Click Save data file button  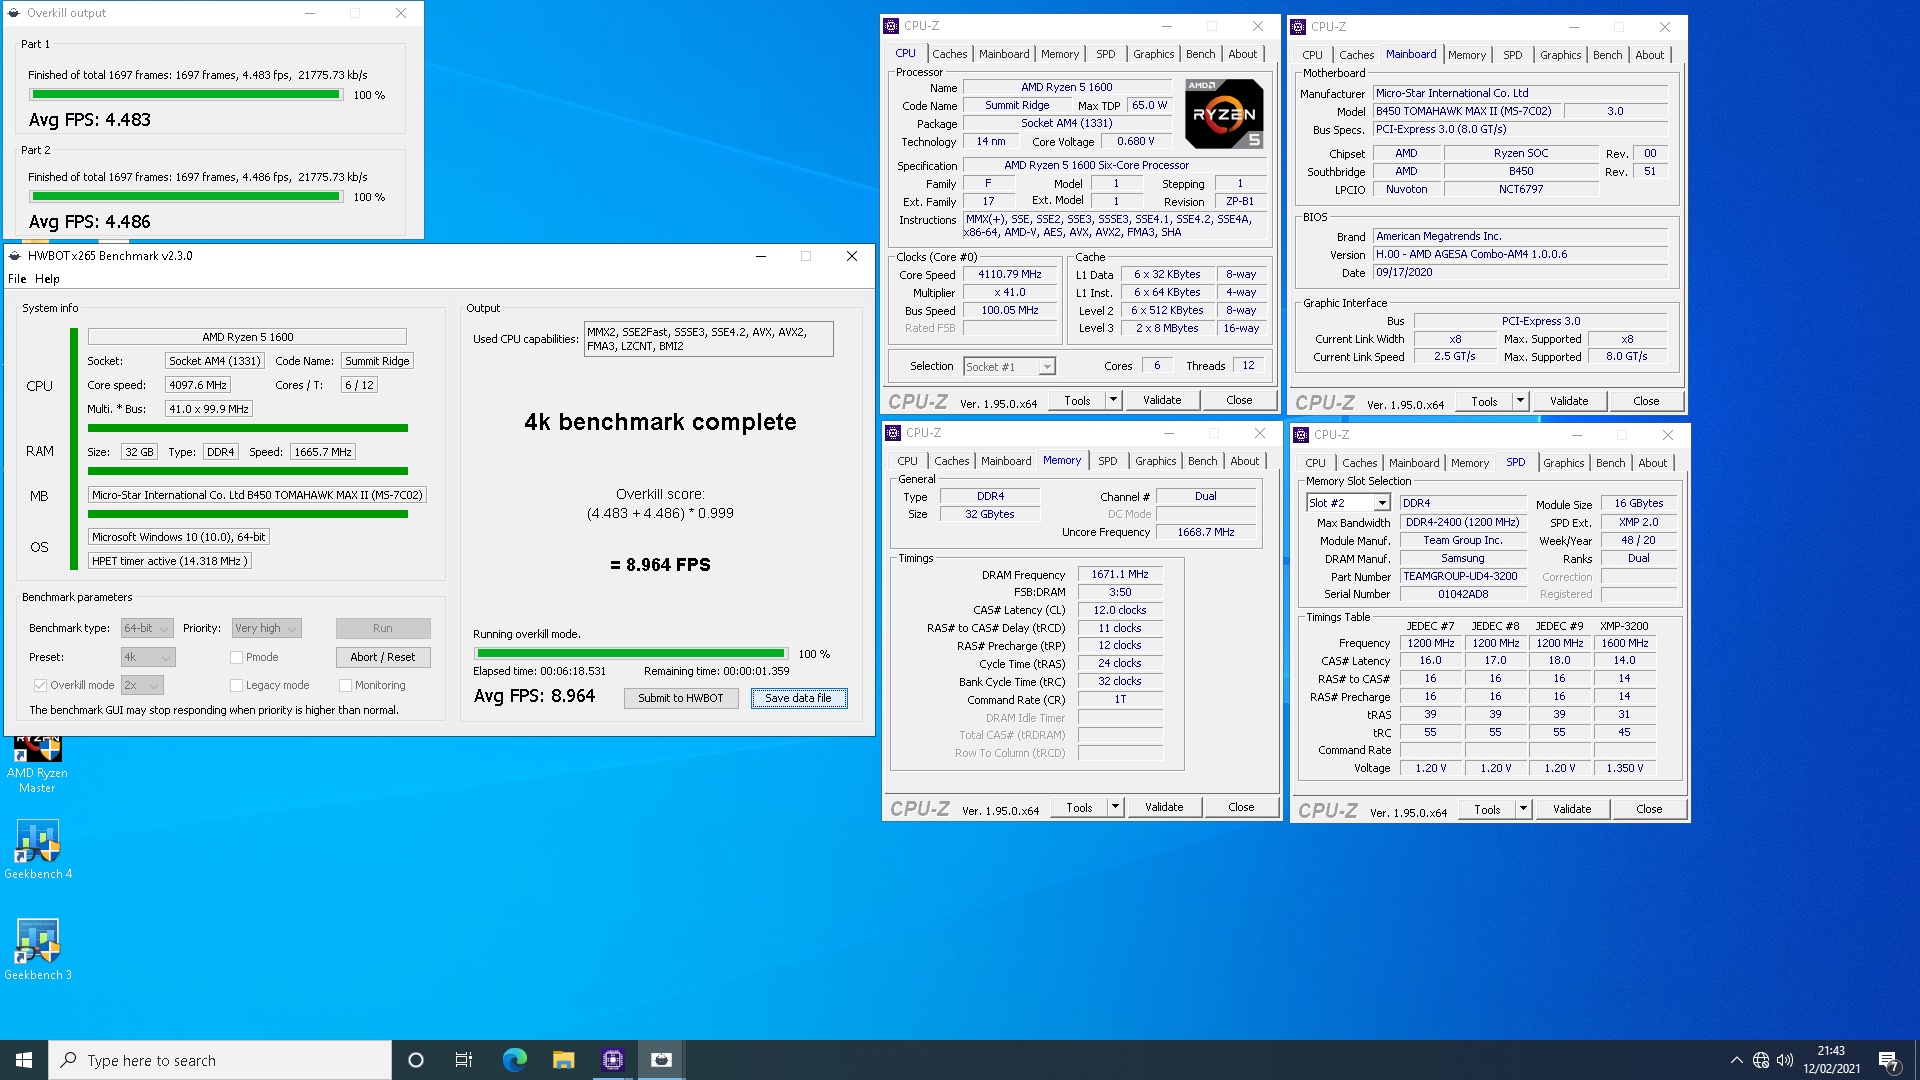point(798,698)
